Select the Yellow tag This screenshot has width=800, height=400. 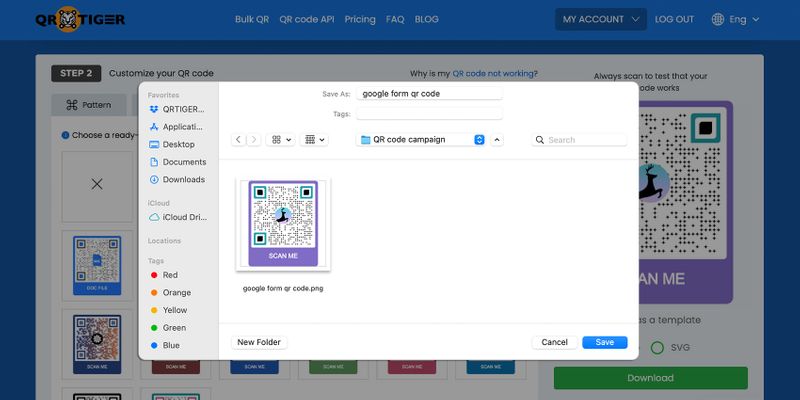pos(169,310)
